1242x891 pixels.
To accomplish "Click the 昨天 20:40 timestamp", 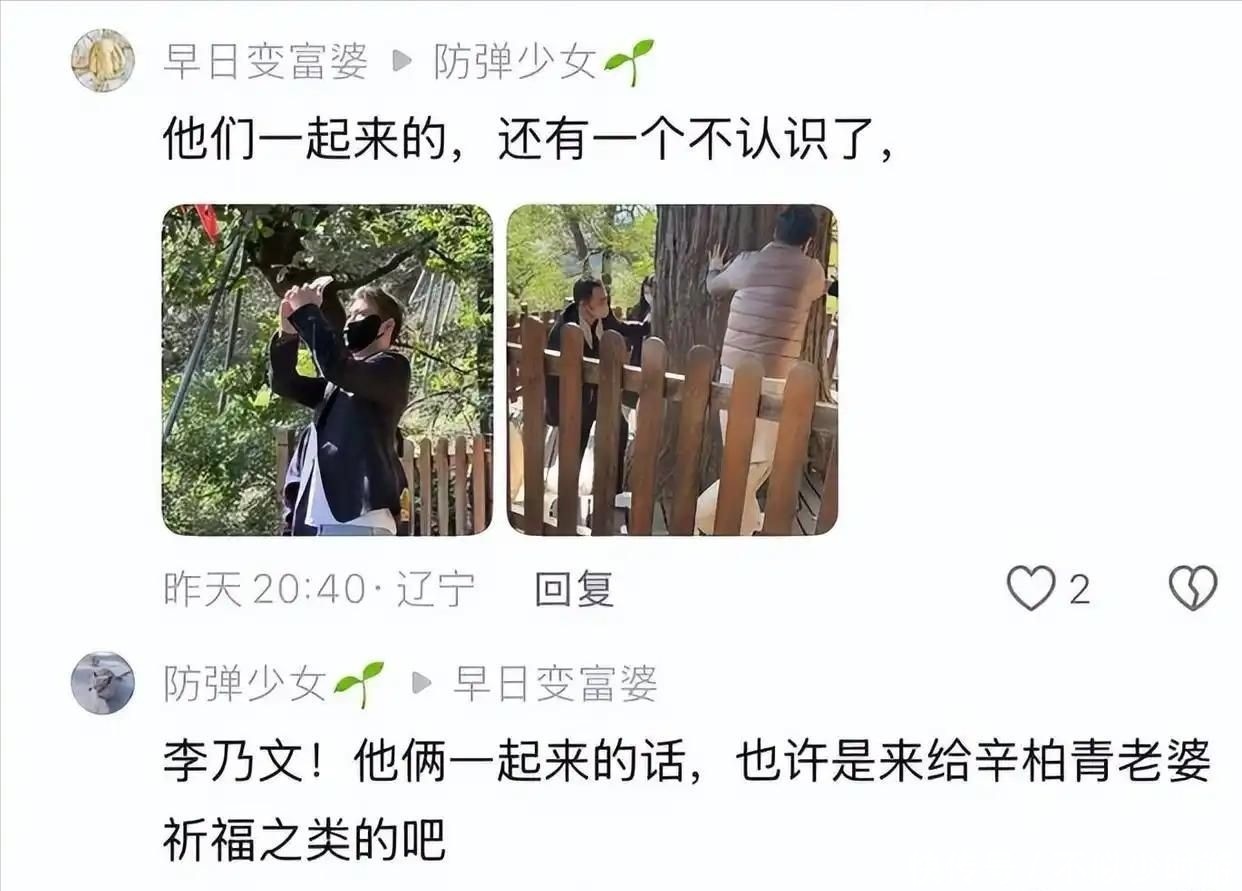I will coord(265,590).
